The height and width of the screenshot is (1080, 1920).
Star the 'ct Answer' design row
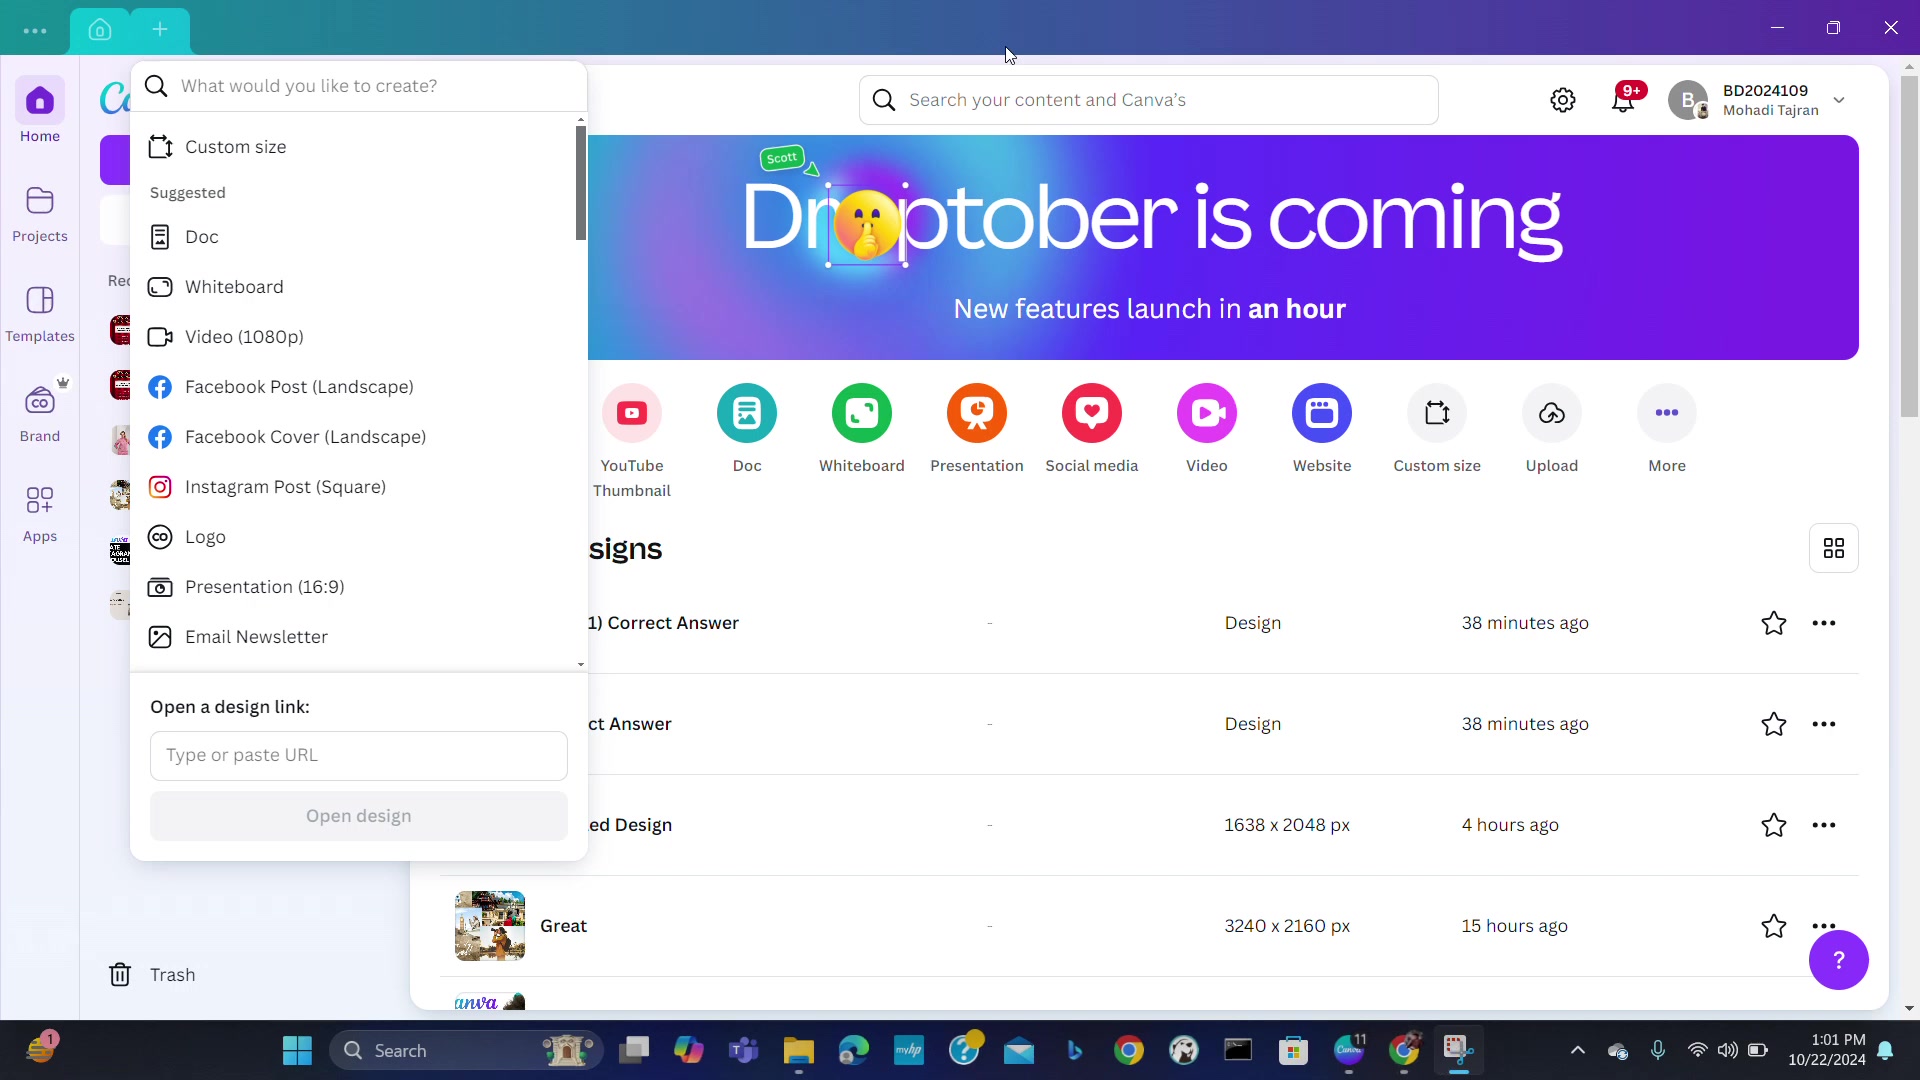(1774, 724)
